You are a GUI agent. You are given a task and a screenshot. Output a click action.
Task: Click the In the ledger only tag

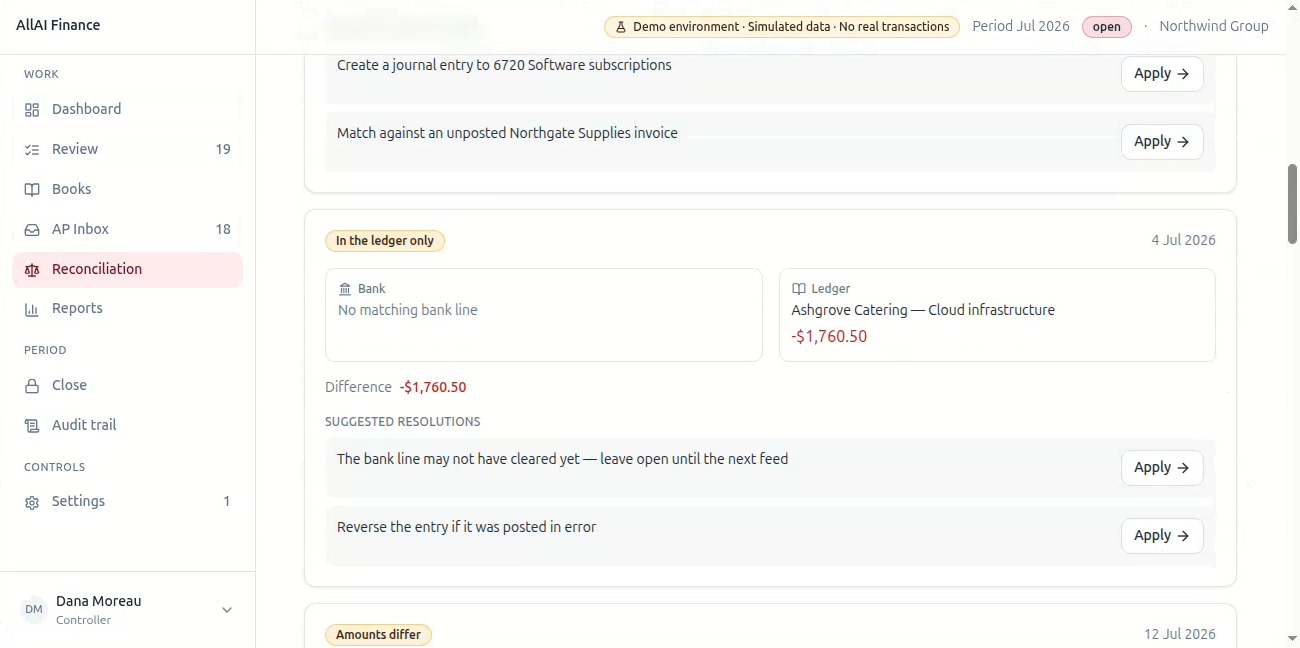coord(385,241)
